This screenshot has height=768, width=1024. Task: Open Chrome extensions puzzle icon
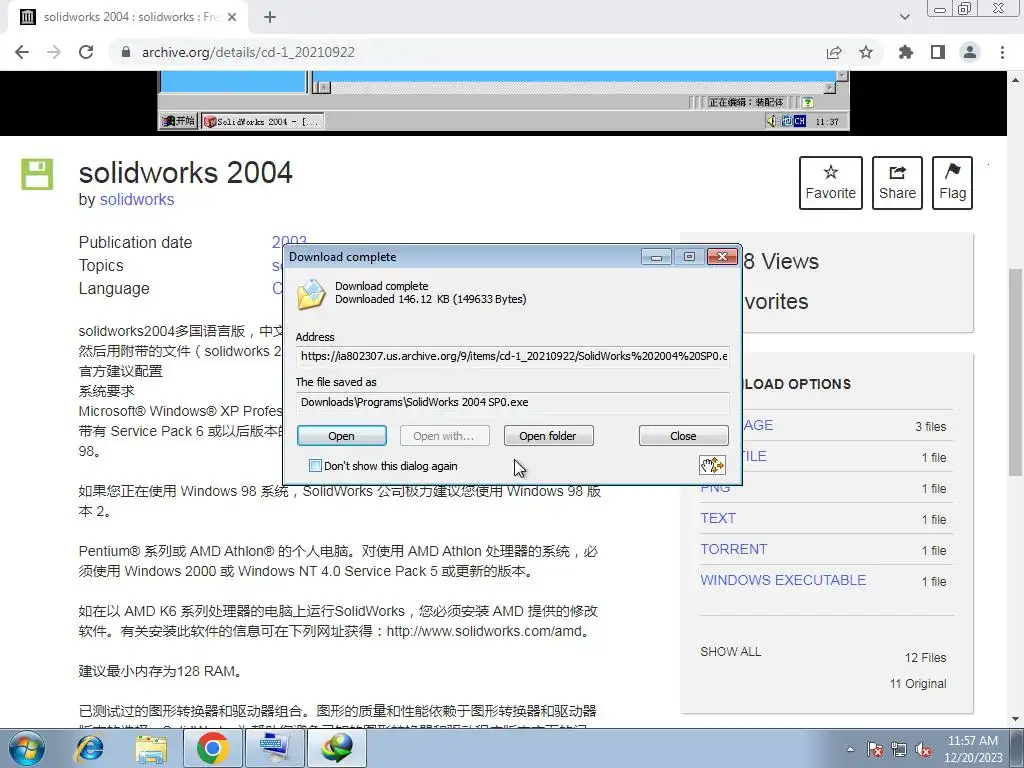coord(906,52)
